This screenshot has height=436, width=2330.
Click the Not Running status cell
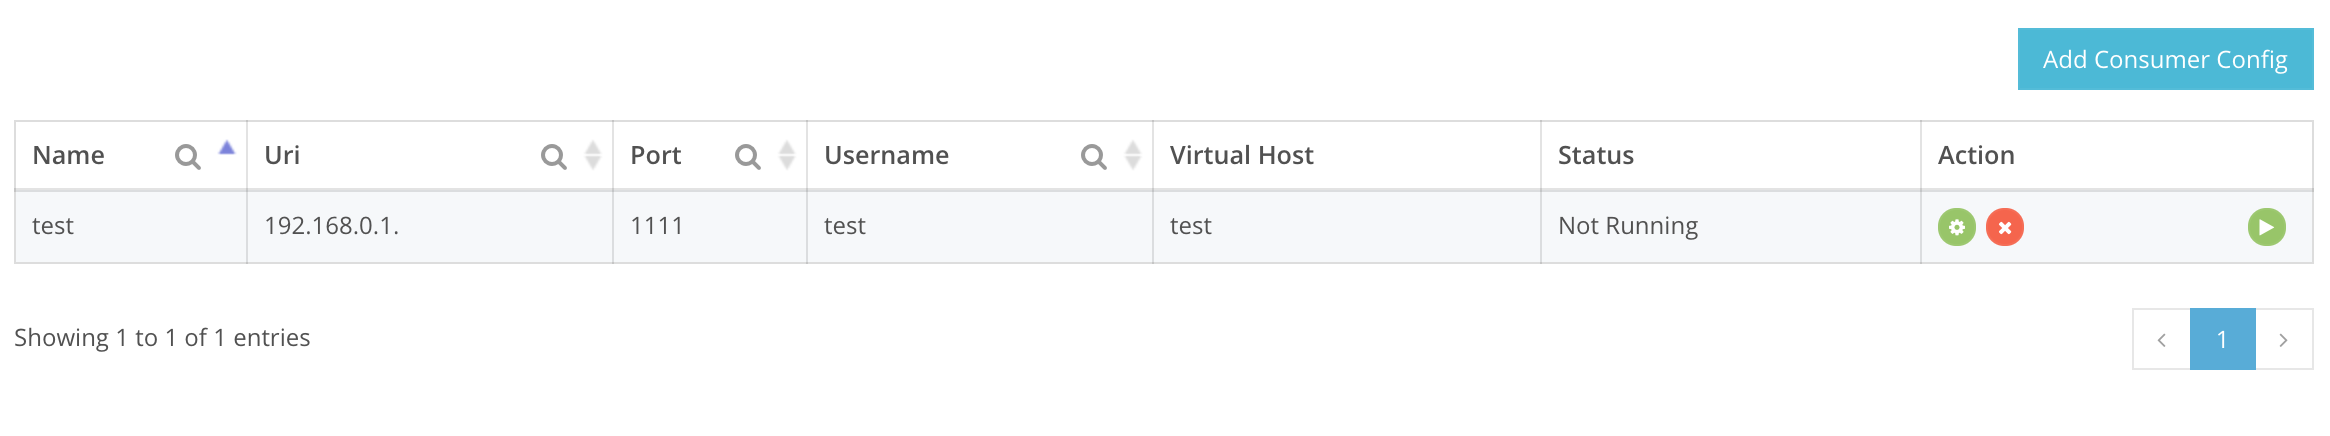point(1627,226)
